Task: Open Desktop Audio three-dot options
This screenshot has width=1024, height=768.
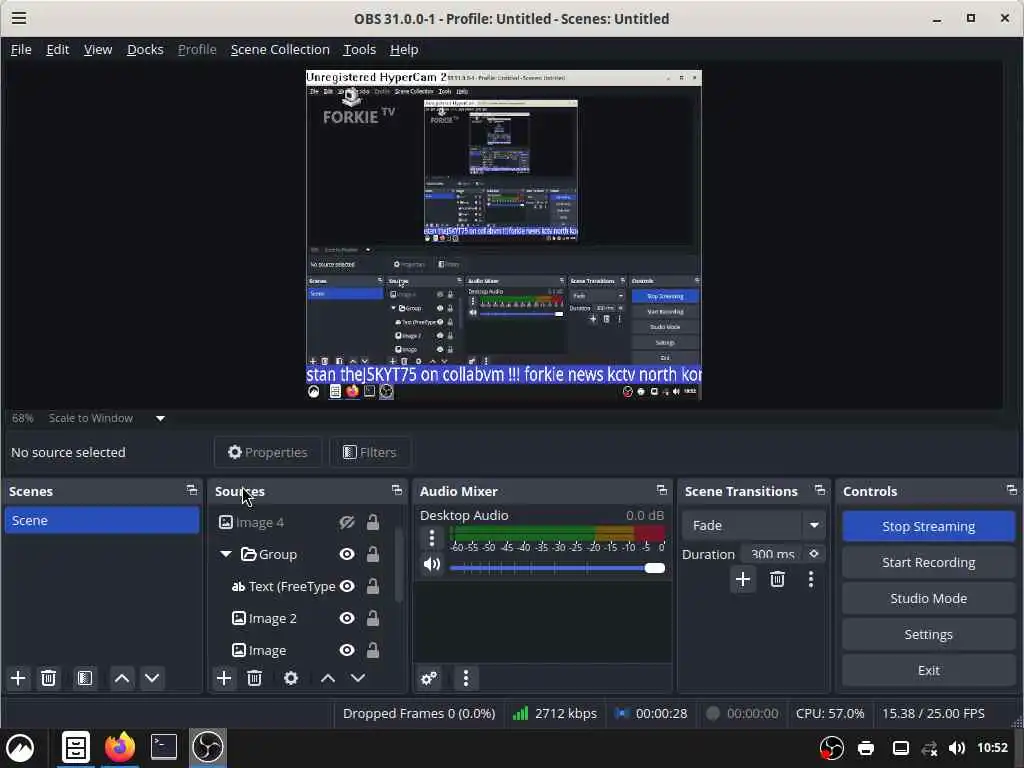Action: [432, 537]
